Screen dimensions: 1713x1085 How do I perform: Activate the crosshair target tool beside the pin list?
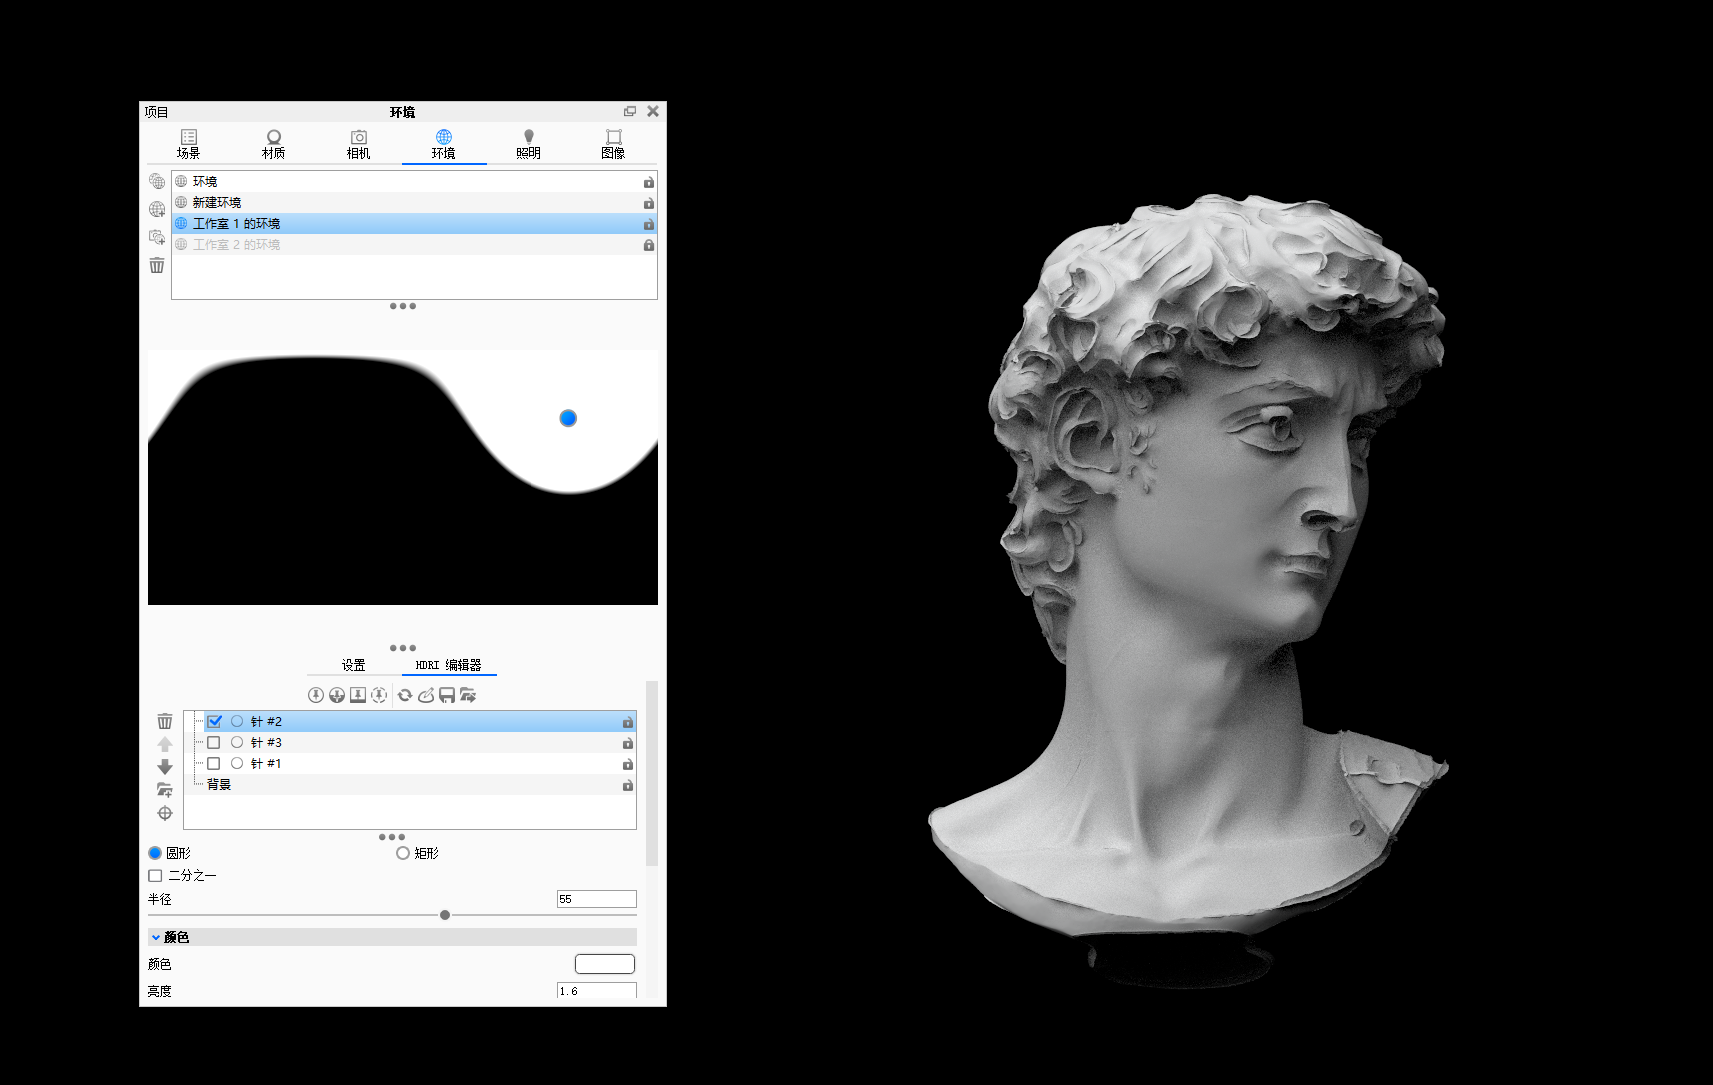coord(165,813)
